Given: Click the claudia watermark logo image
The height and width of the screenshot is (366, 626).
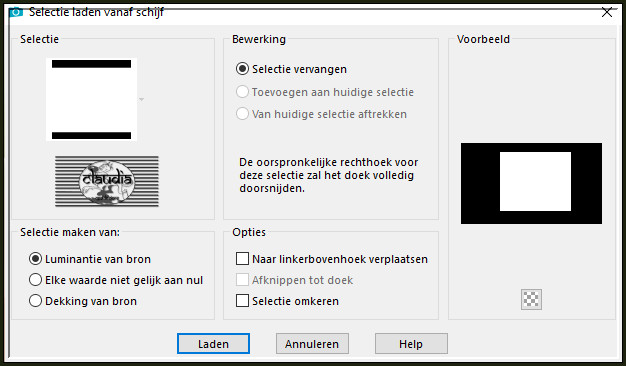Looking at the screenshot, I should [x=107, y=181].
